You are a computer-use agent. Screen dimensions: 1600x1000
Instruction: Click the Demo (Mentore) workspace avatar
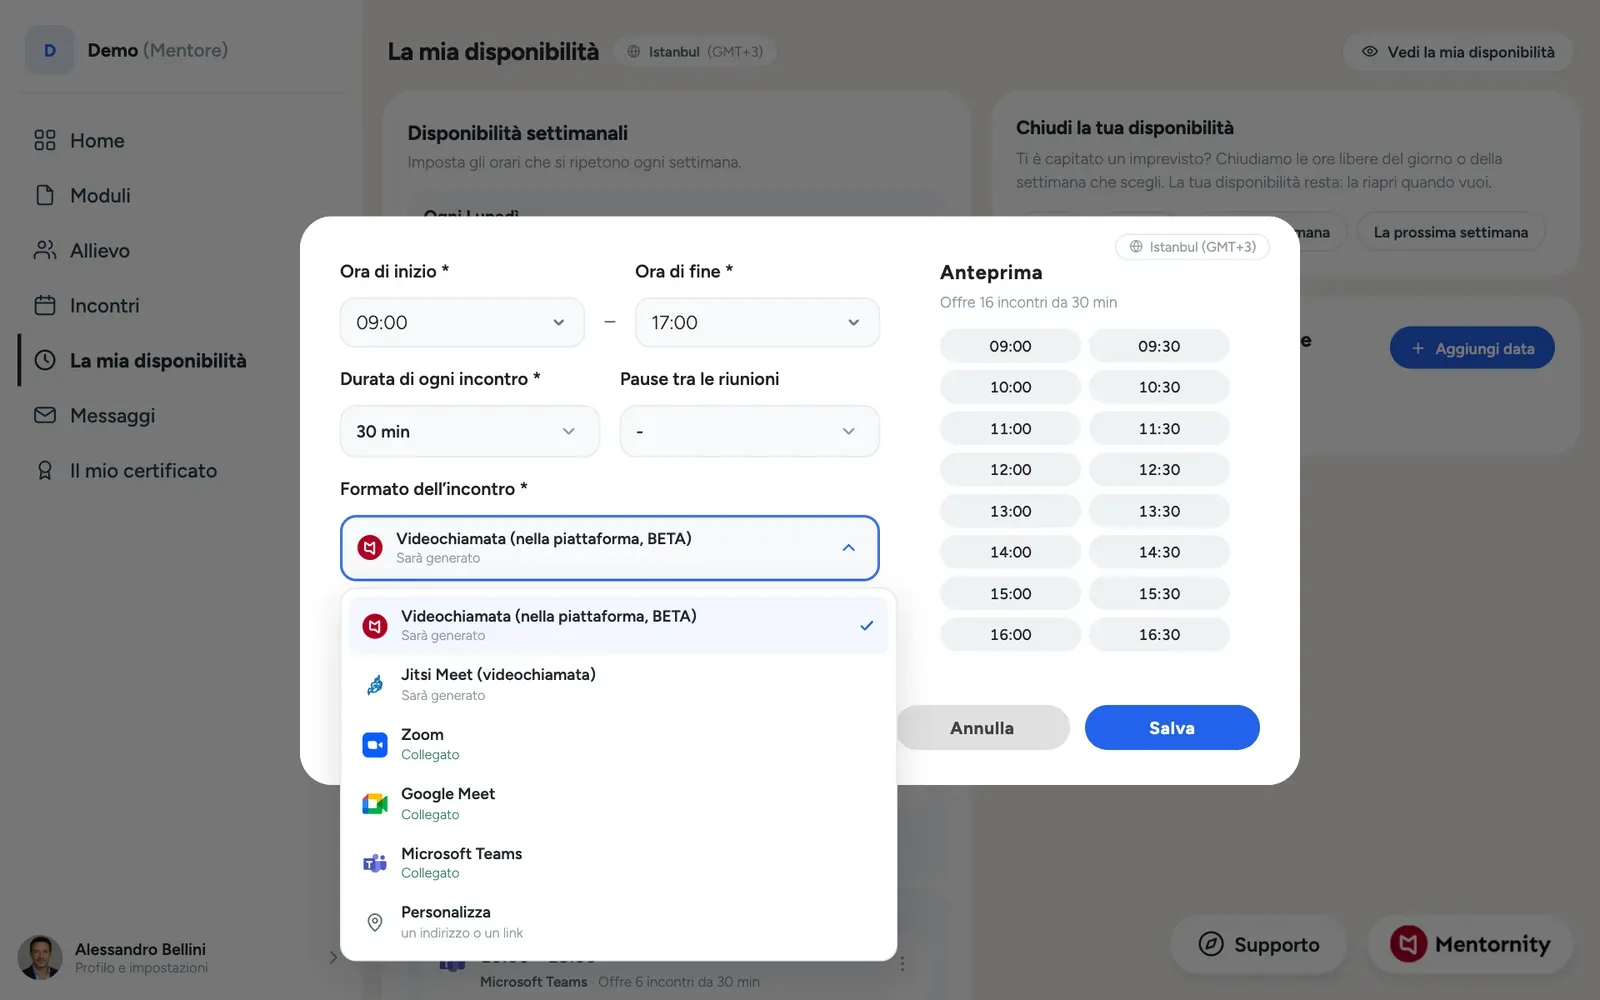point(50,50)
